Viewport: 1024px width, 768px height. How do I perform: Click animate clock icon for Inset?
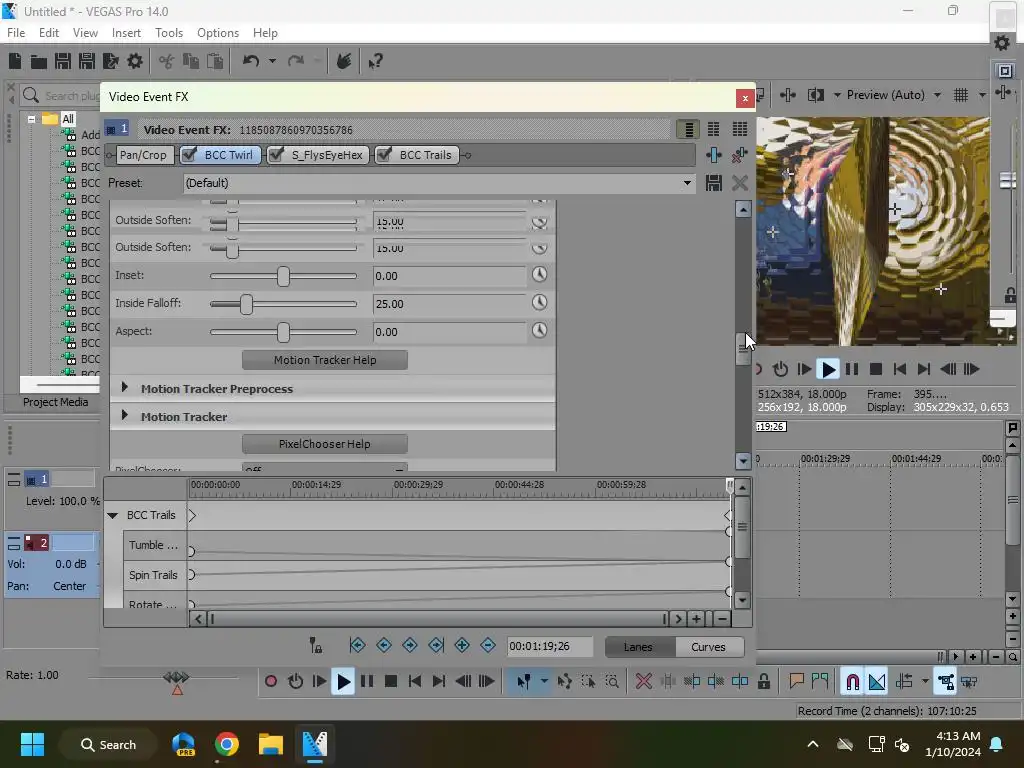pos(539,275)
